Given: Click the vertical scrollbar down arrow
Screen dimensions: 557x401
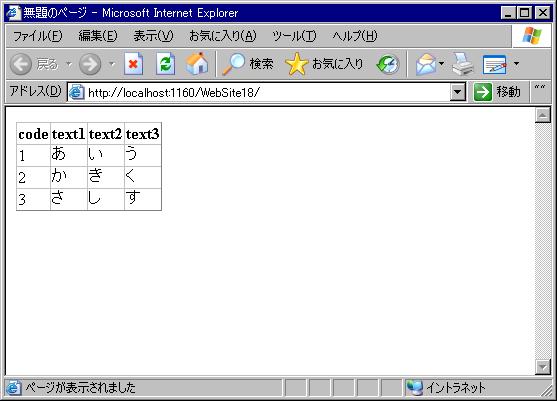Looking at the screenshot, I should point(543,367).
